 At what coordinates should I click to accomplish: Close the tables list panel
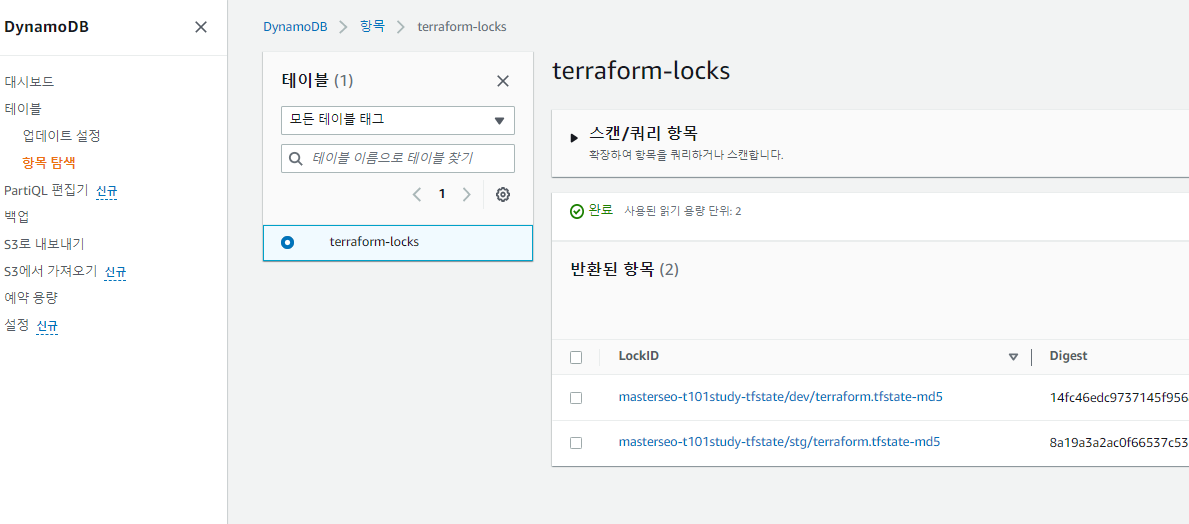pyautogui.click(x=503, y=81)
